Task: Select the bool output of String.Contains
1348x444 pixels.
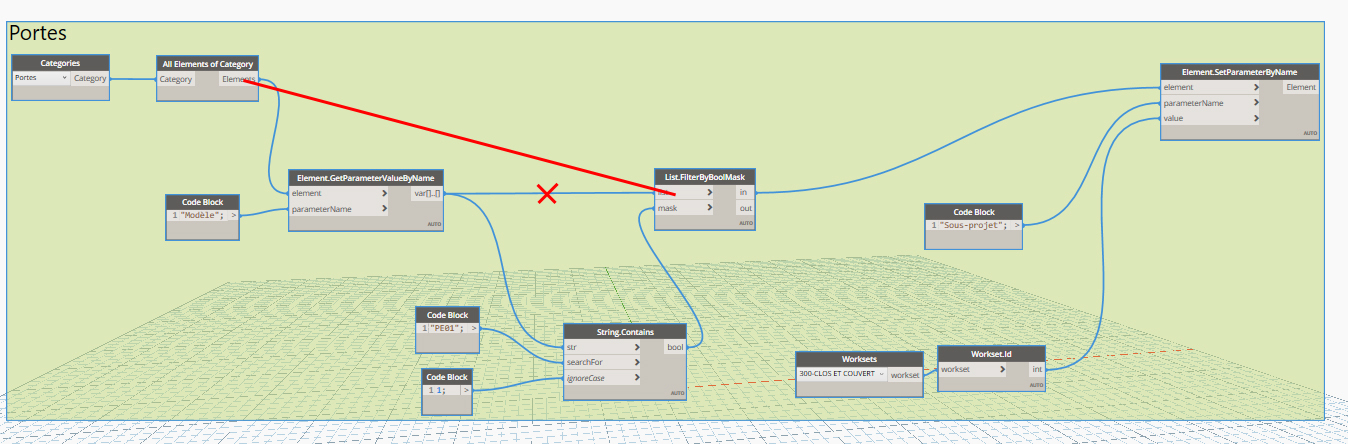Action: (675, 347)
